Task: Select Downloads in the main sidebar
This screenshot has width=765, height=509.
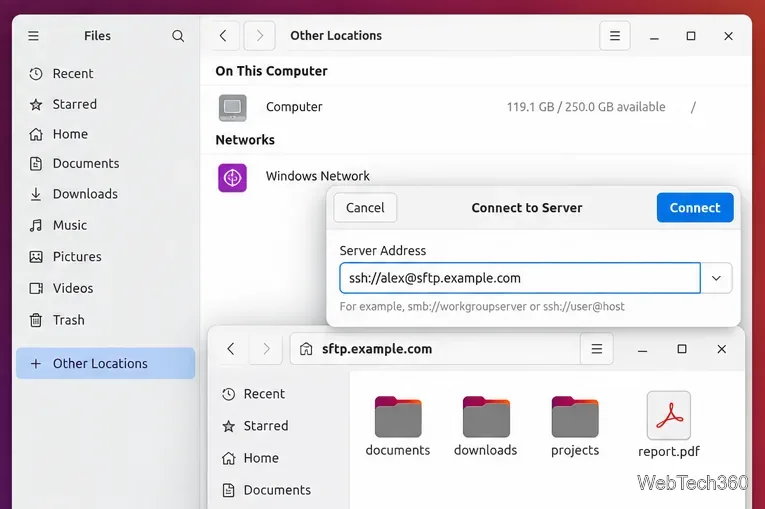Action: (105, 194)
